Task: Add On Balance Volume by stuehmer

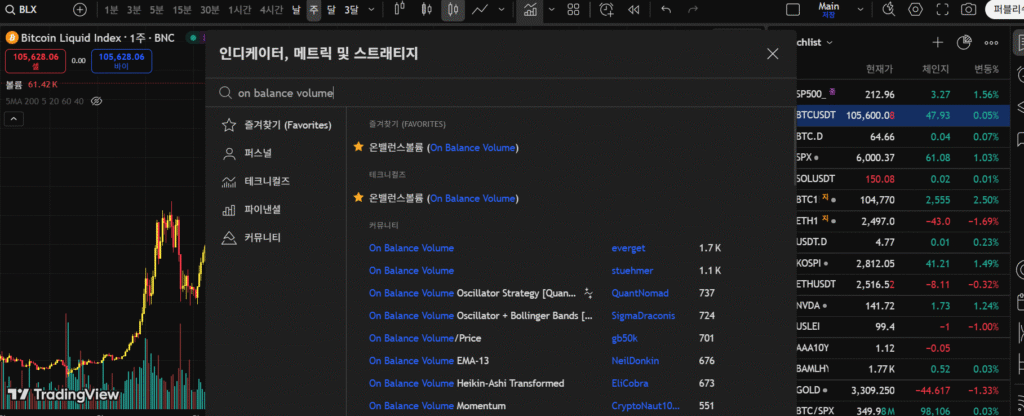Action: pos(411,270)
